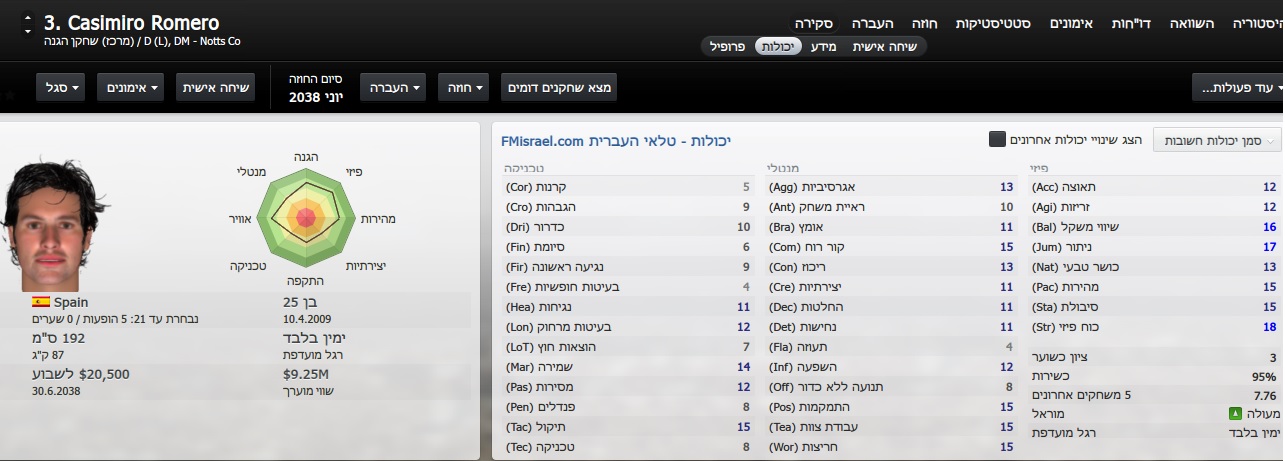Open the סטטיסטיקות tab

(x=994, y=22)
